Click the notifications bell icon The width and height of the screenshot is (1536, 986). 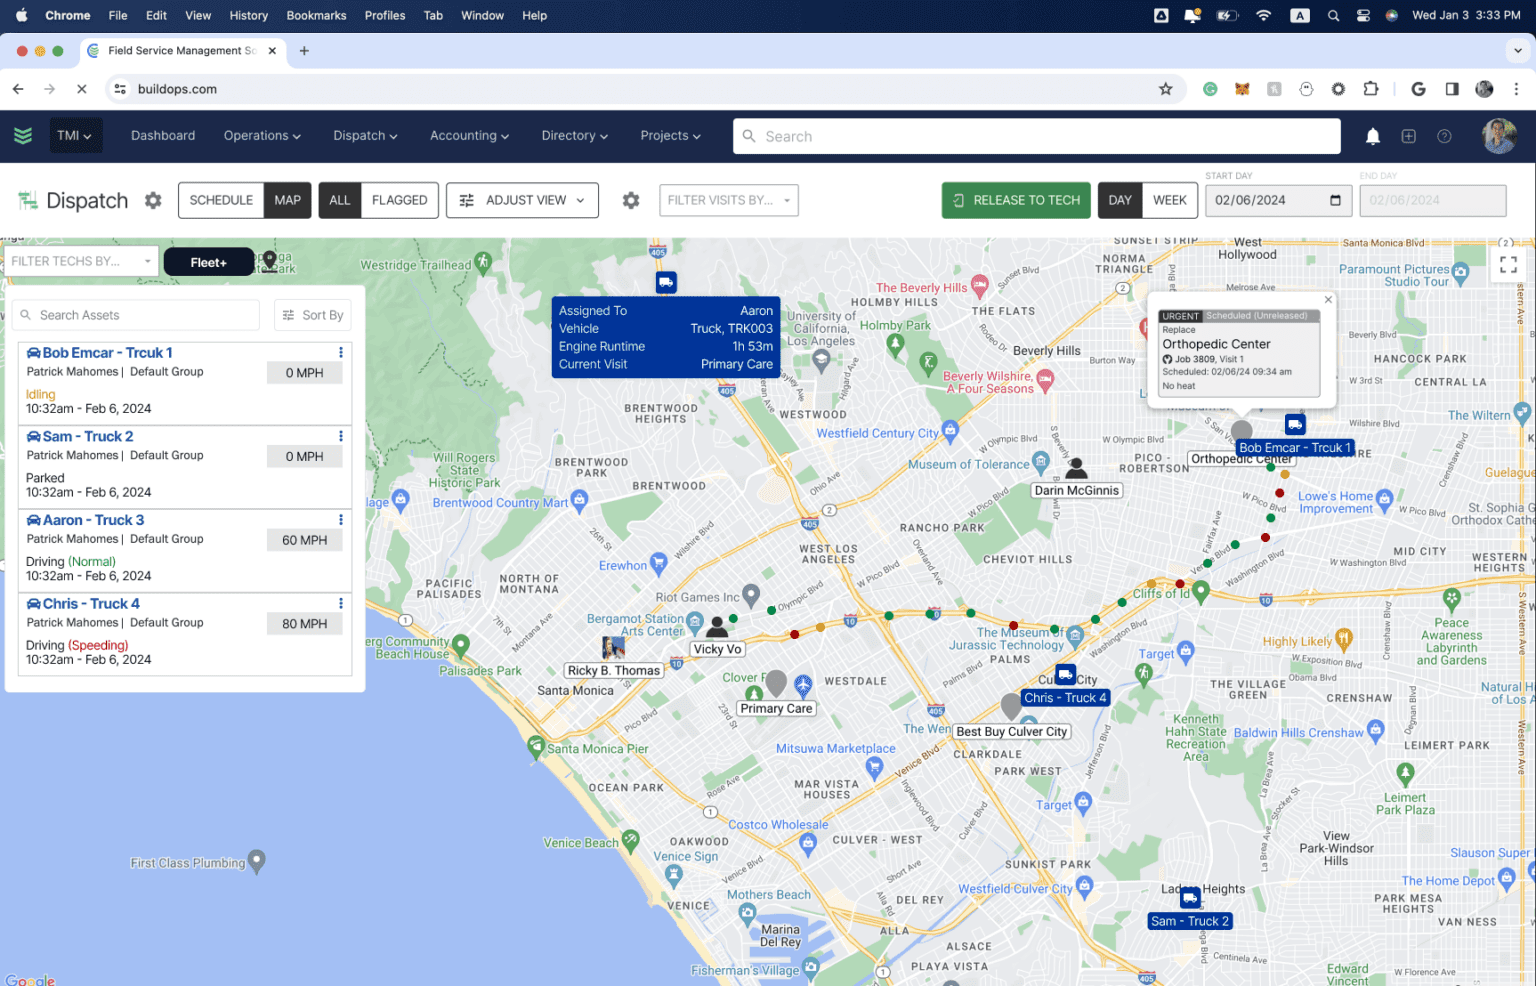tap(1372, 136)
